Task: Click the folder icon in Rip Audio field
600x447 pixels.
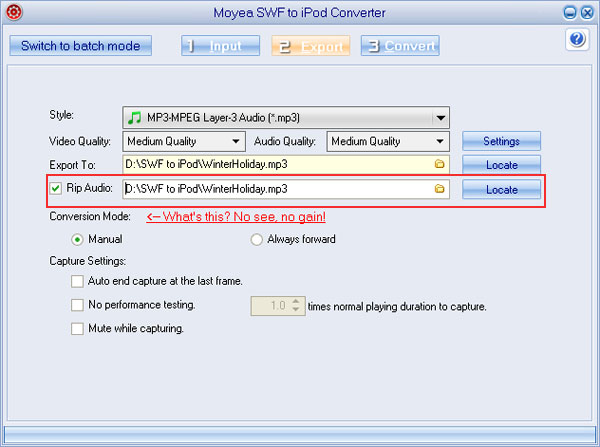Action: point(439,189)
